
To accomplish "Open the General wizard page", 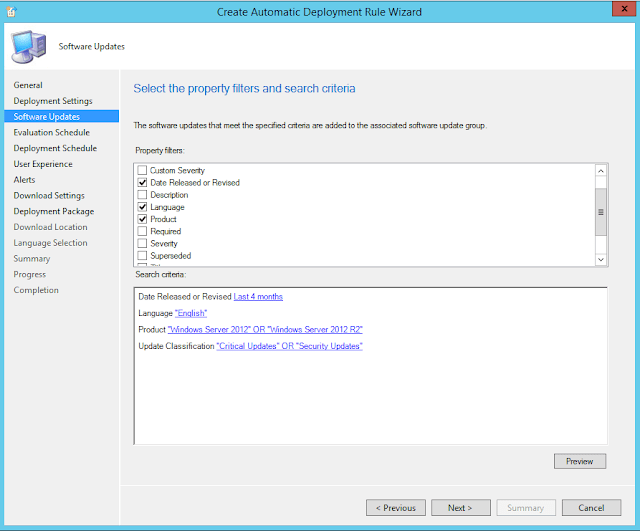I will tap(28, 85).
